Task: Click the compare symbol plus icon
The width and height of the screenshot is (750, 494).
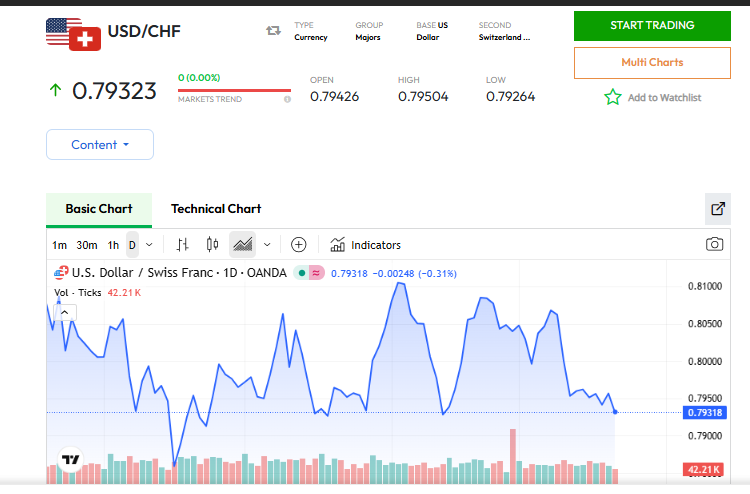Action: pyautogui.click(x=298, y=245)
